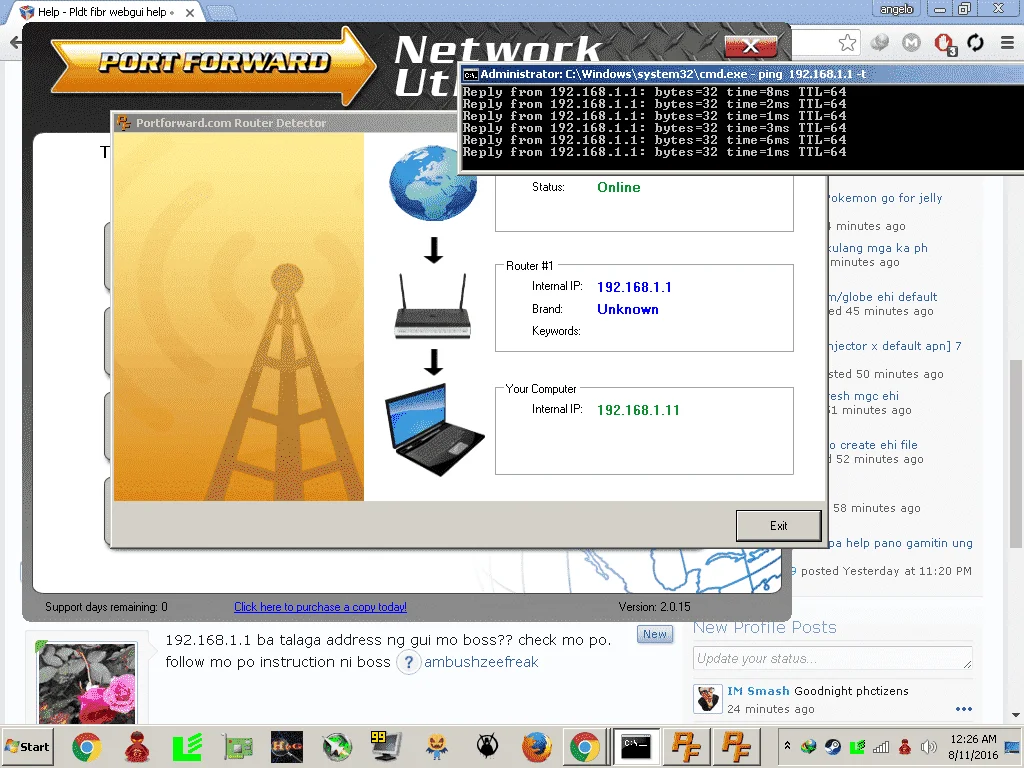This screenshot has height=768, width=1024.
Task: Open the three dots menu on IM Smash post
Action: click(964, 709)
